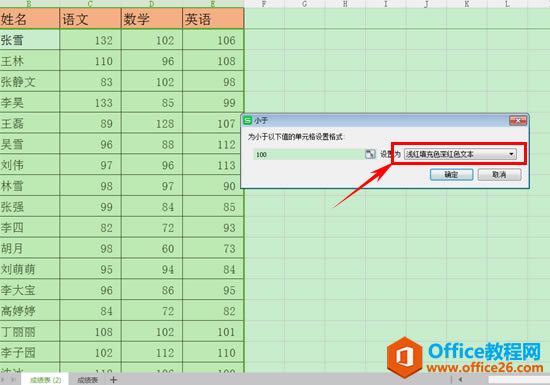Select the 数学 header cell
550x385 pixels.
152,19
